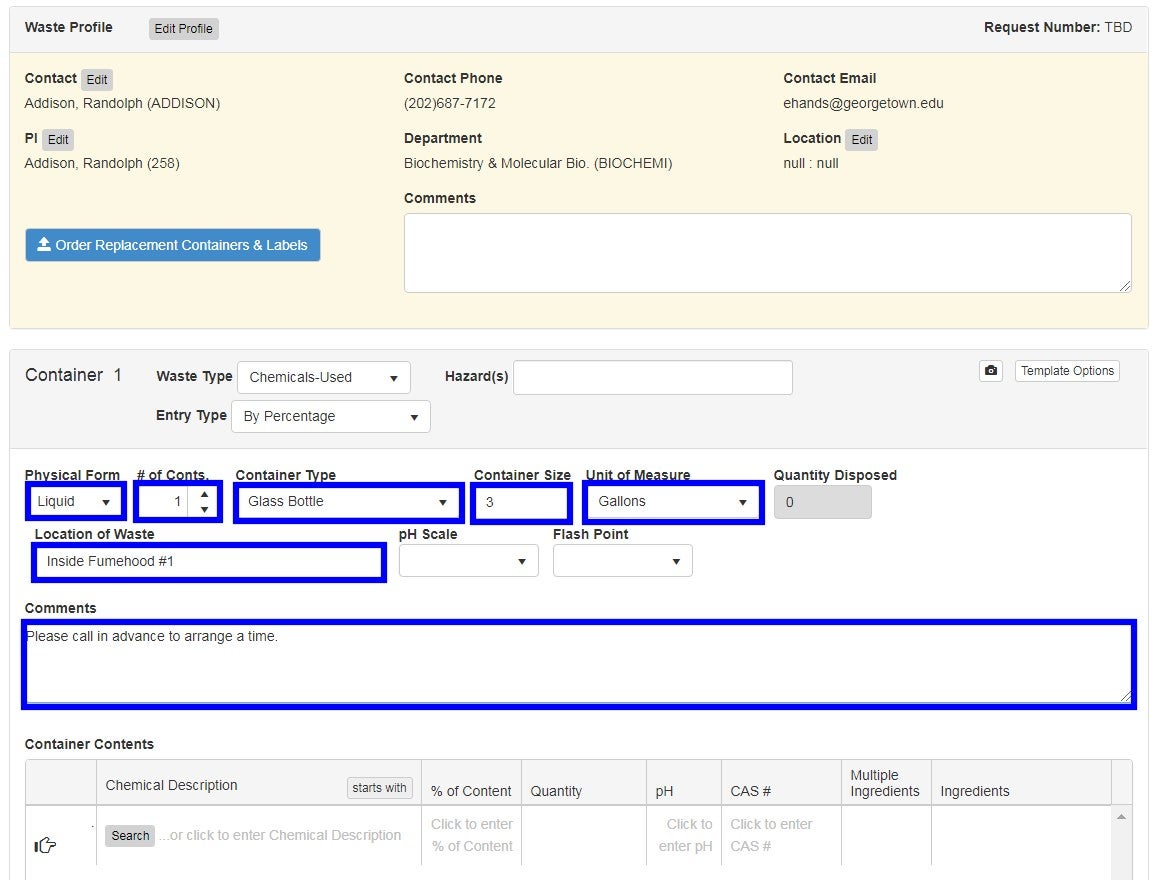
Task: Open Template Options
Action: (x=1066, y=370)
